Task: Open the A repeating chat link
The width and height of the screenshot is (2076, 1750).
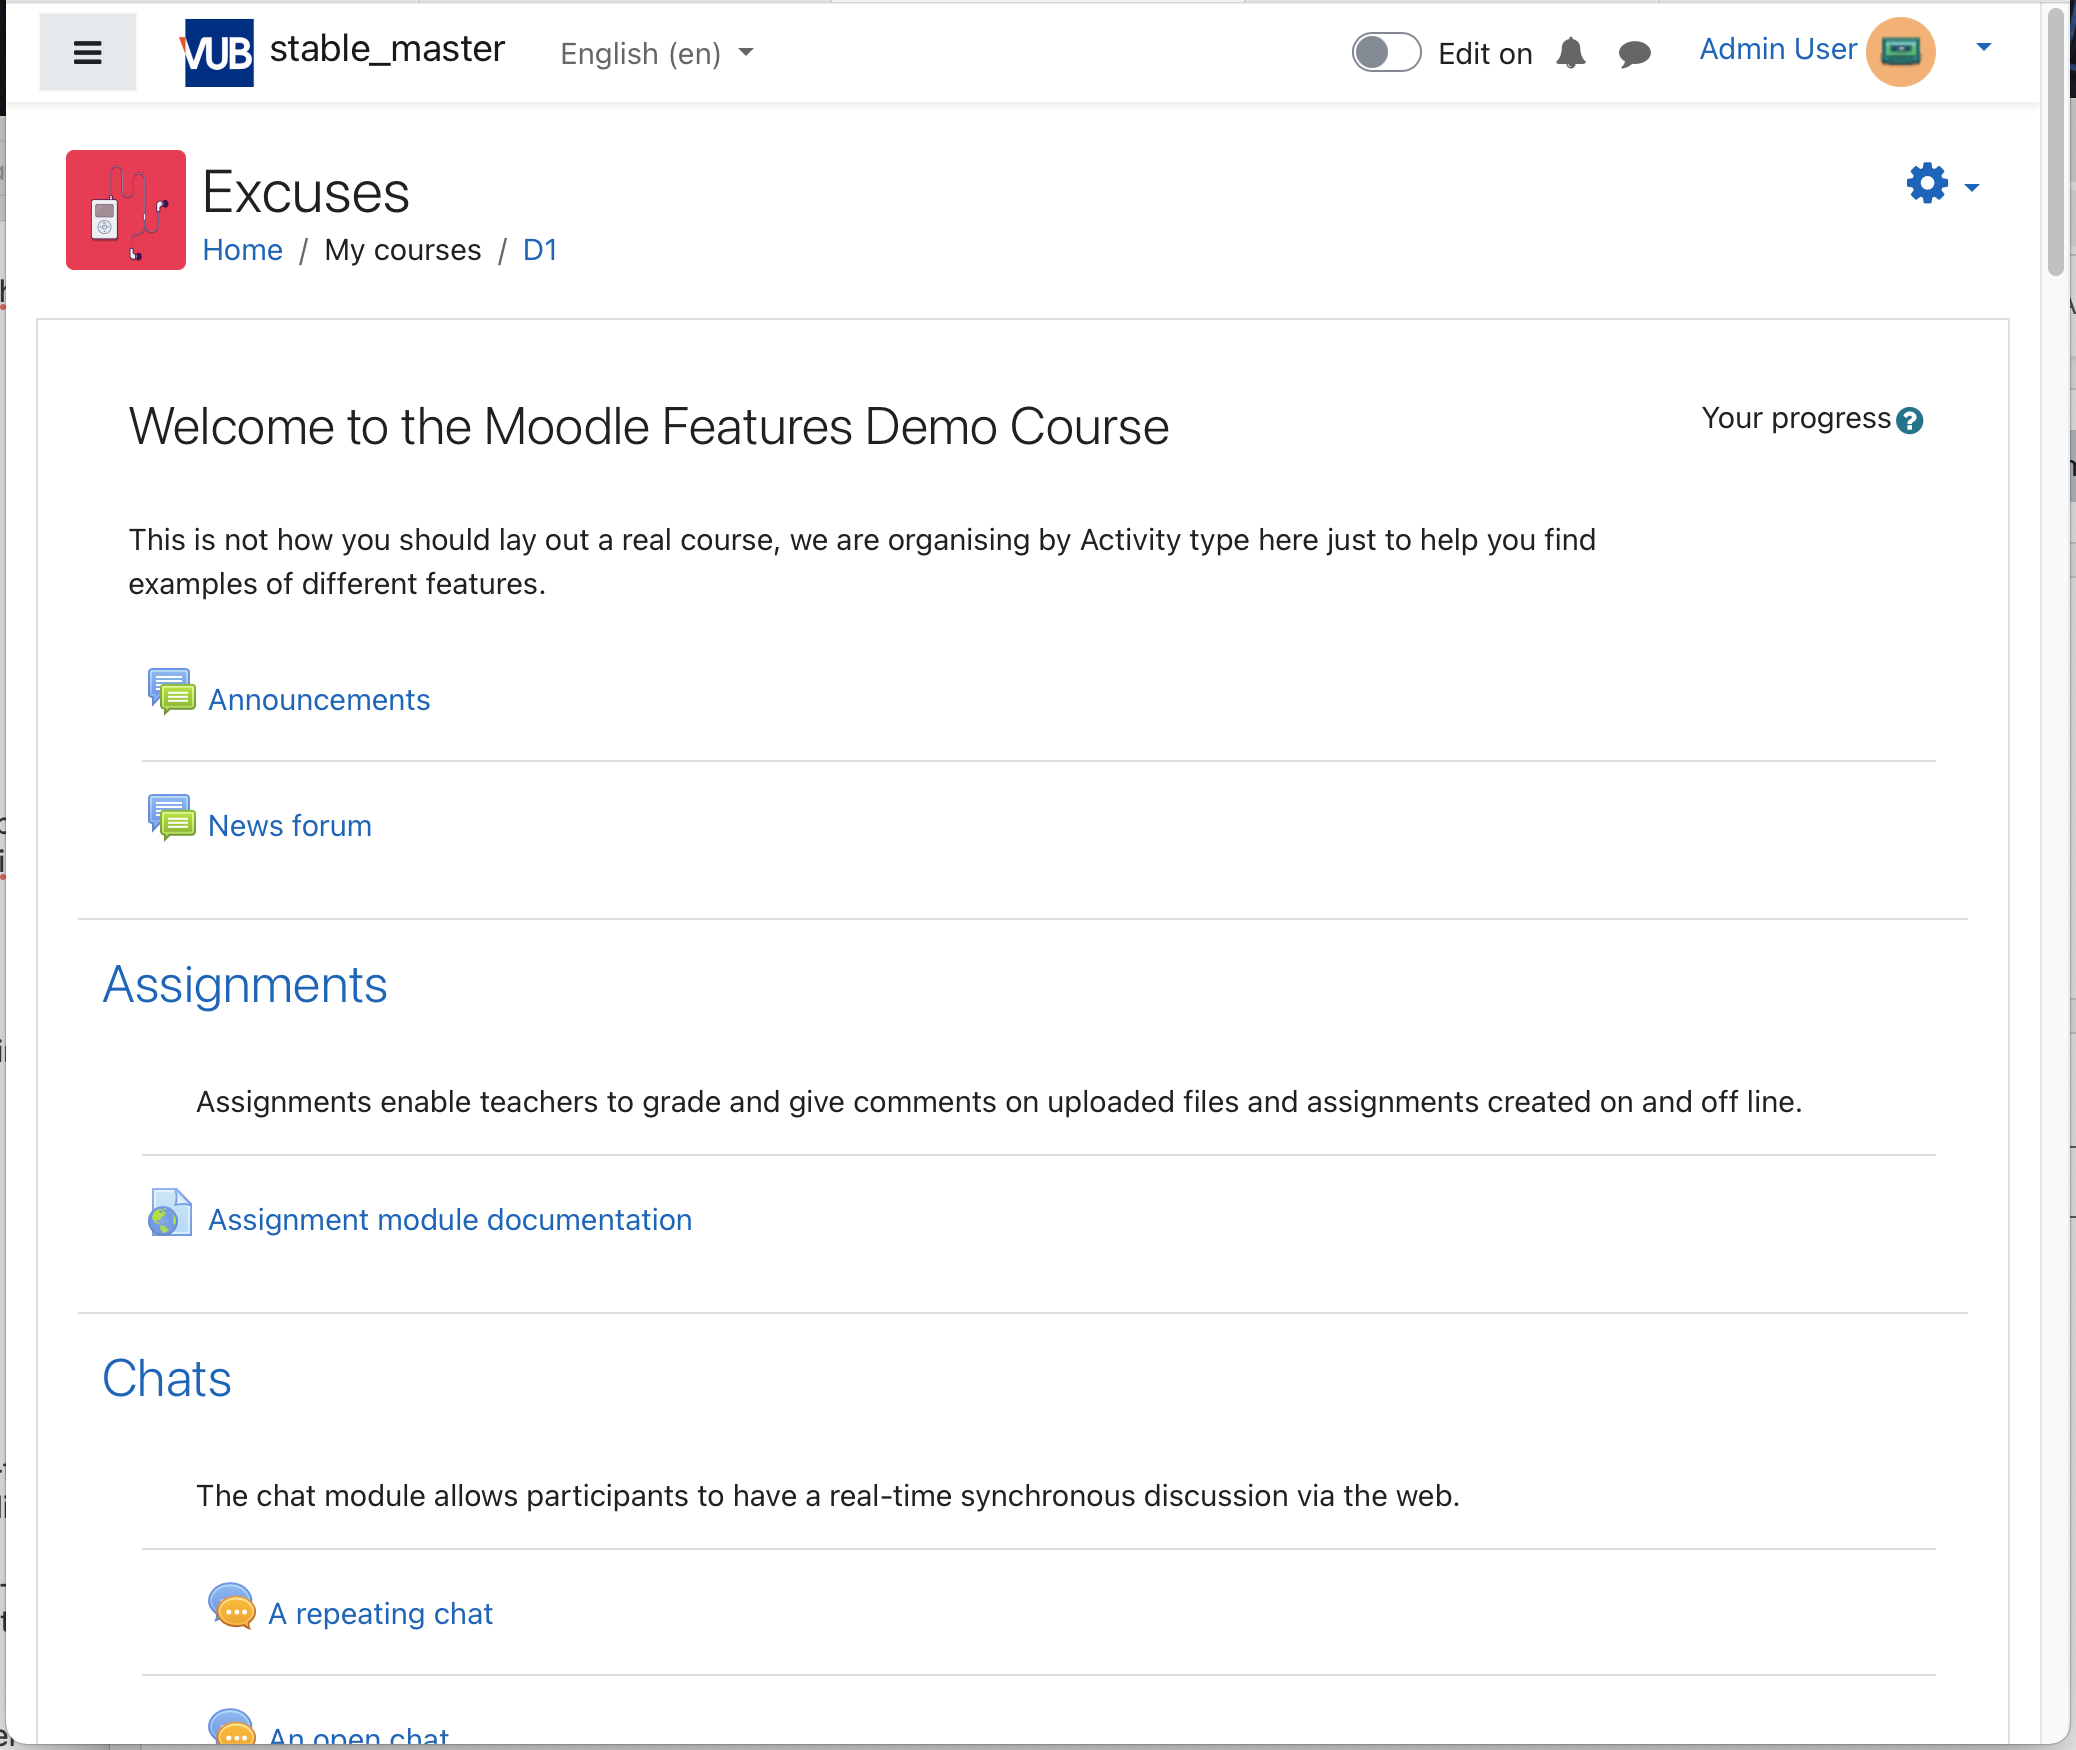Action: tap(380, 1614)
